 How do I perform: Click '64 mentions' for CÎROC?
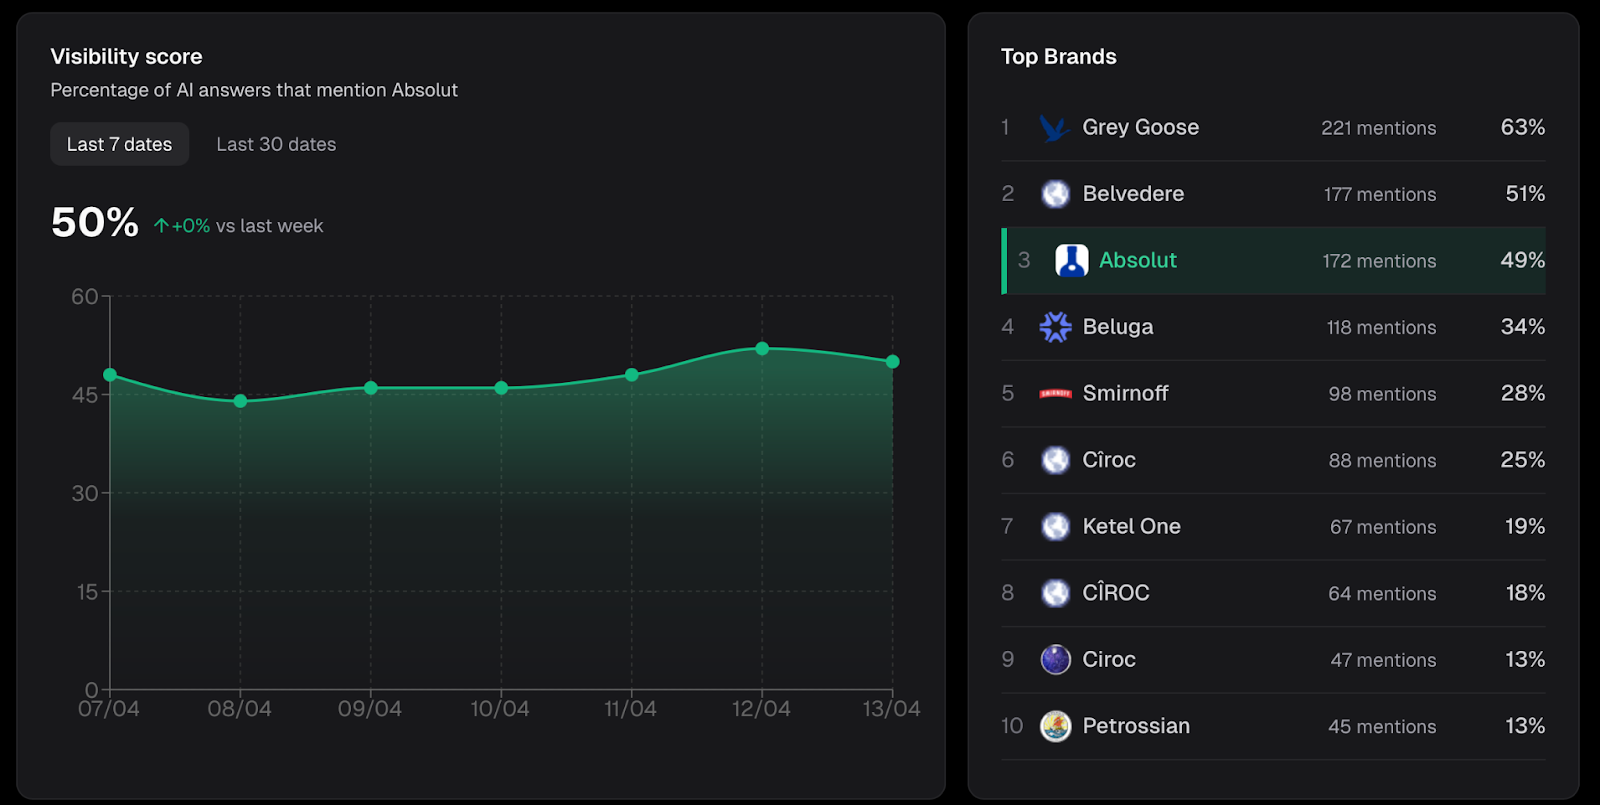click(x=1382, y=593)
